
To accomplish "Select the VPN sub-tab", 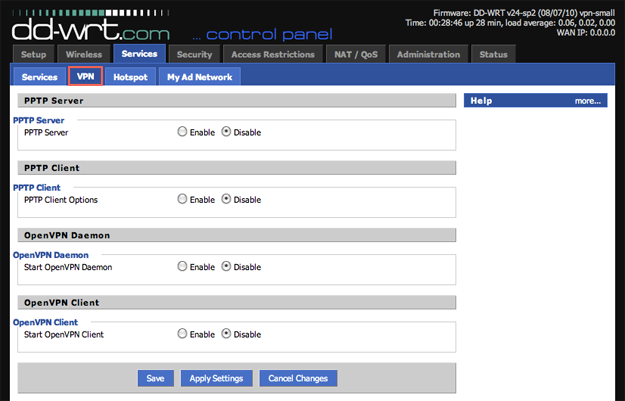I will (x=86, y=76).
